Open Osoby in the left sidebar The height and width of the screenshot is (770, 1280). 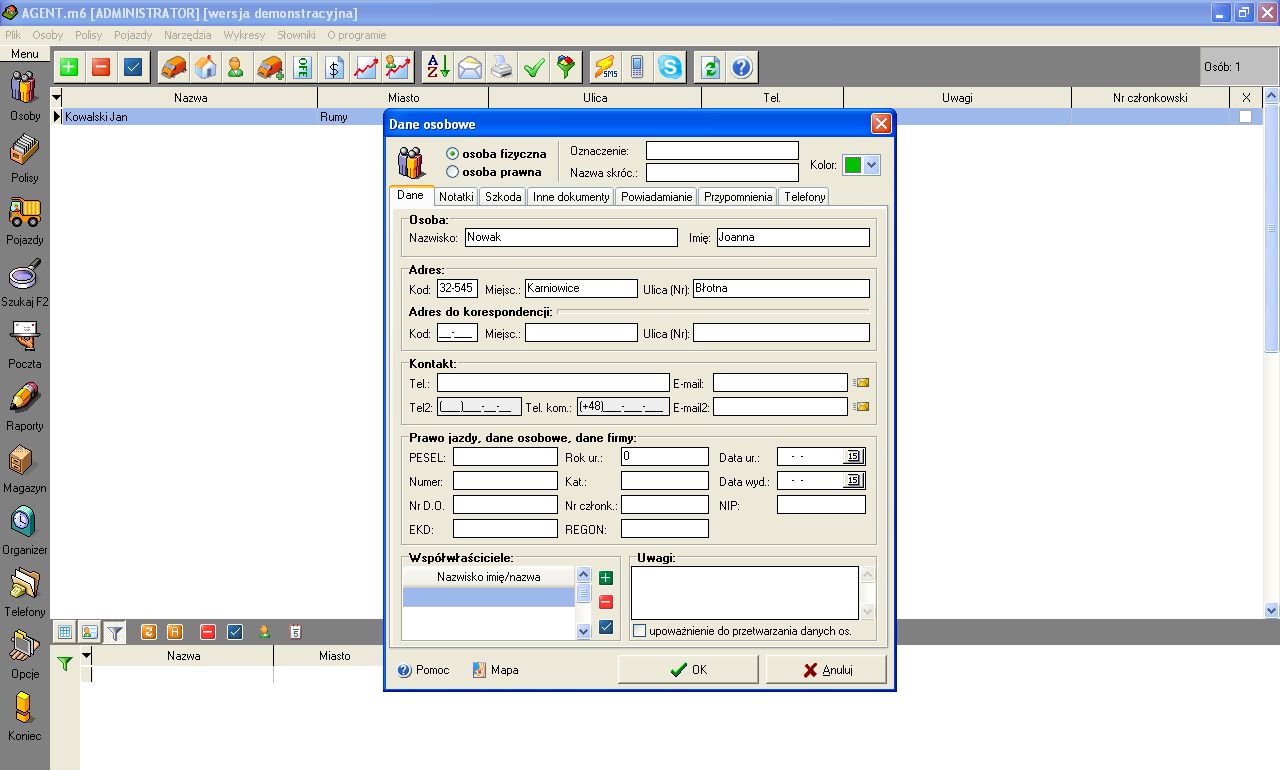(x=25, y=96)
